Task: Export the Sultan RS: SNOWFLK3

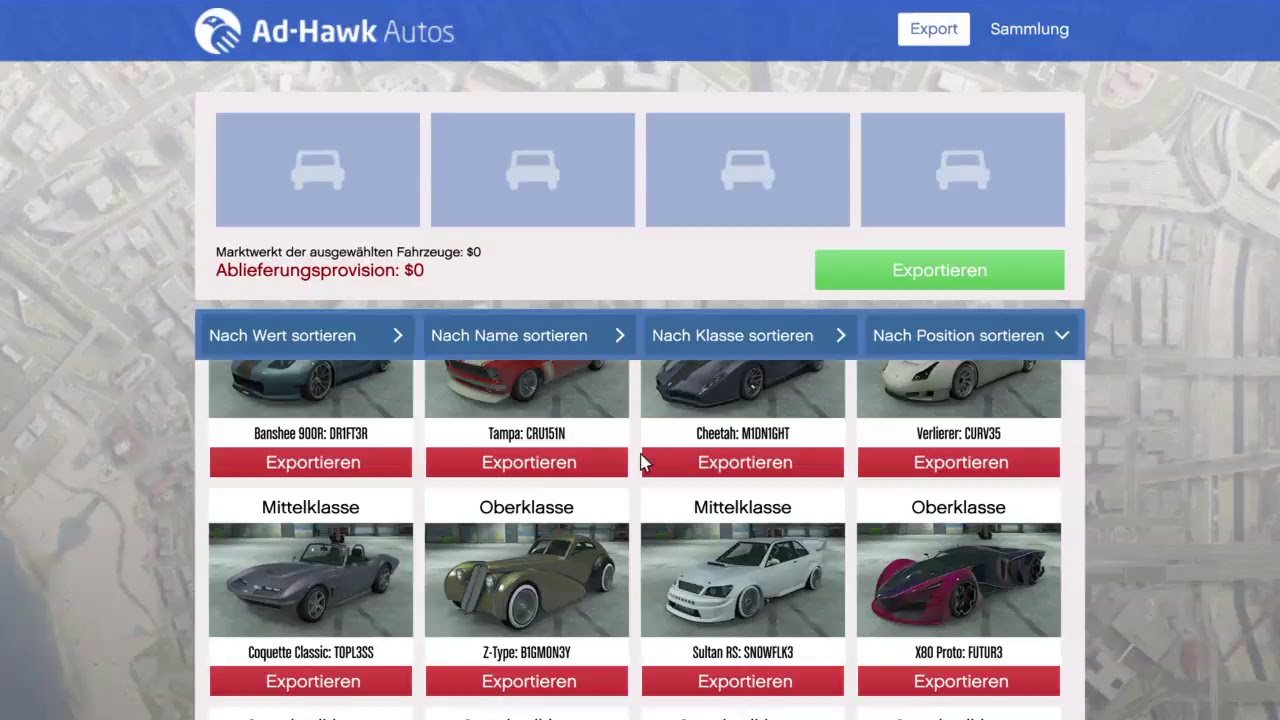Action: click(743, 682)
